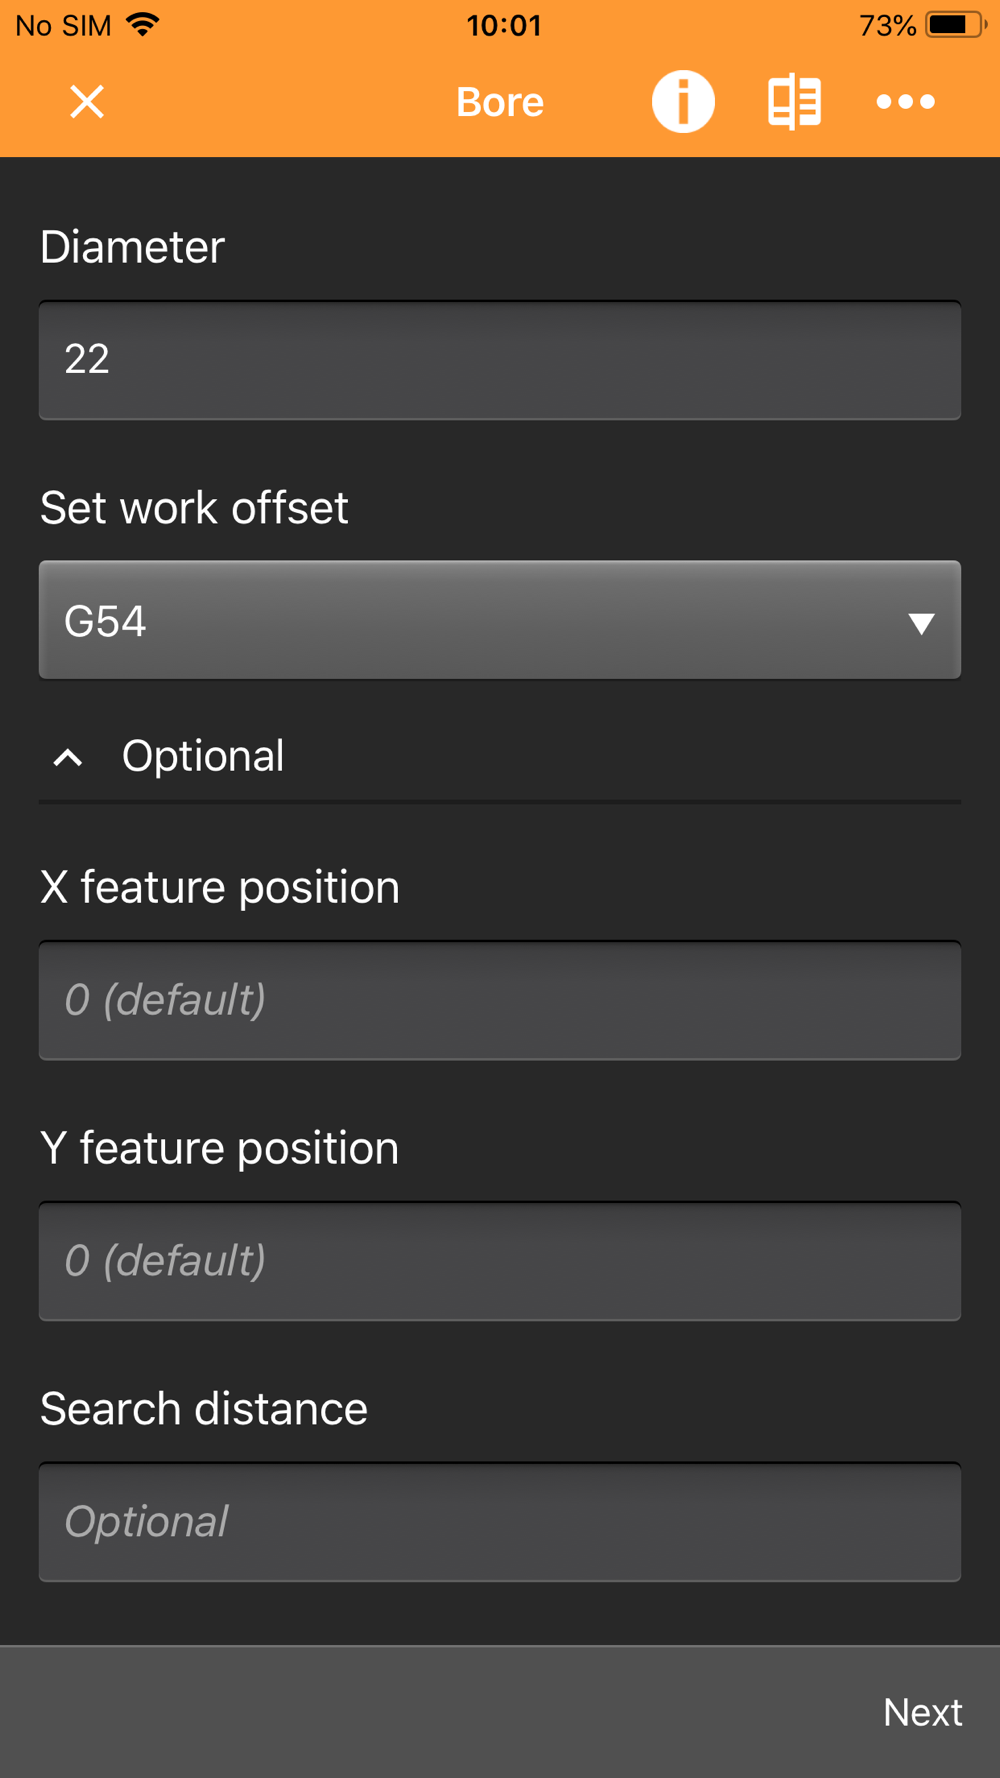Tap the Bore title in header
Screen dimensions: 1000x1778
pos(500,102)
